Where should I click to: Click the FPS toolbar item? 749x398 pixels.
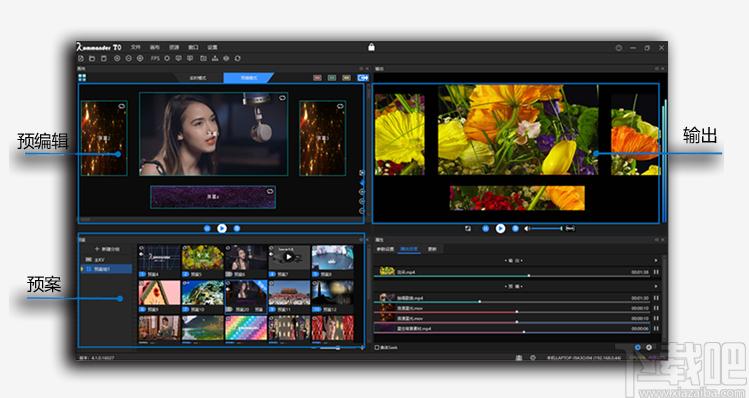click(155, 58)
